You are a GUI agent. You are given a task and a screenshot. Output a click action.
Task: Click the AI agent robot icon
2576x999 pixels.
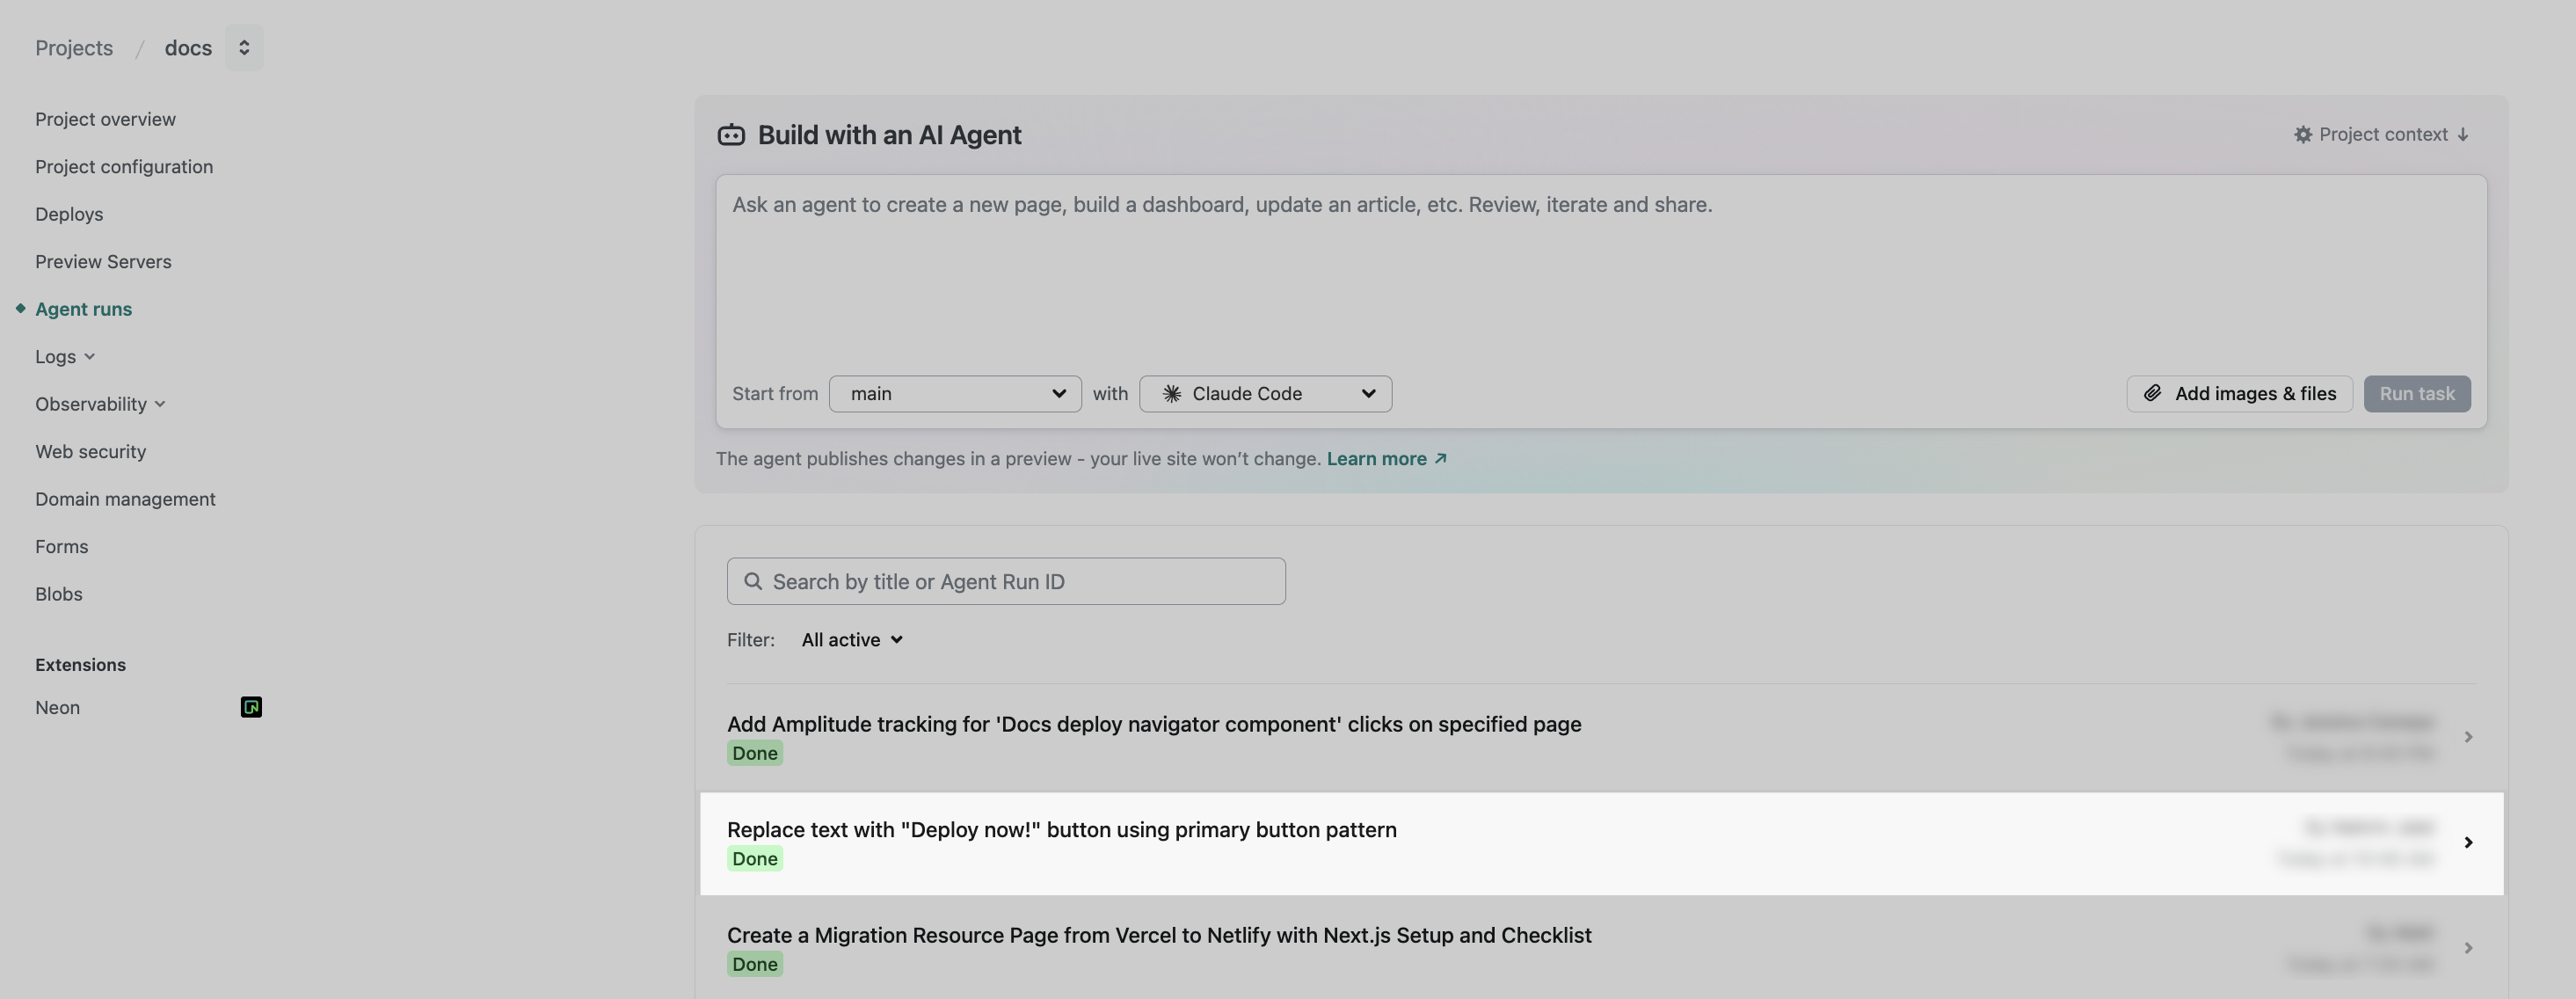731,135
